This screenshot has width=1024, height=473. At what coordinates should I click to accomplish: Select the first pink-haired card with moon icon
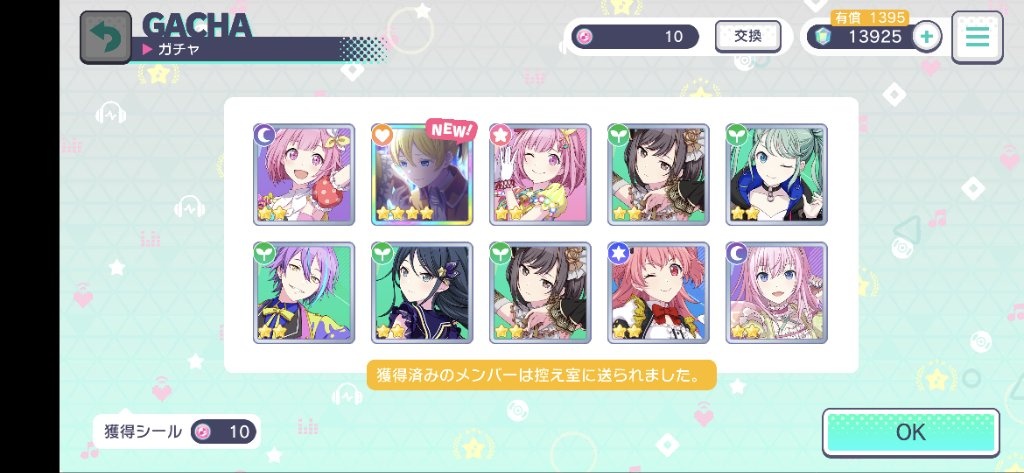pyautogui.click(x=304, y=174)
